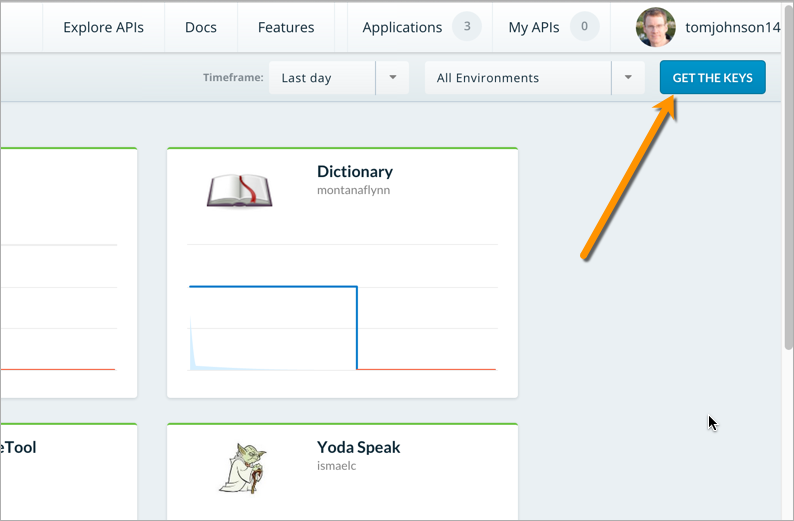Click the Yoda Speak character icon
The image size is (794, 521).
click(243, 467)
